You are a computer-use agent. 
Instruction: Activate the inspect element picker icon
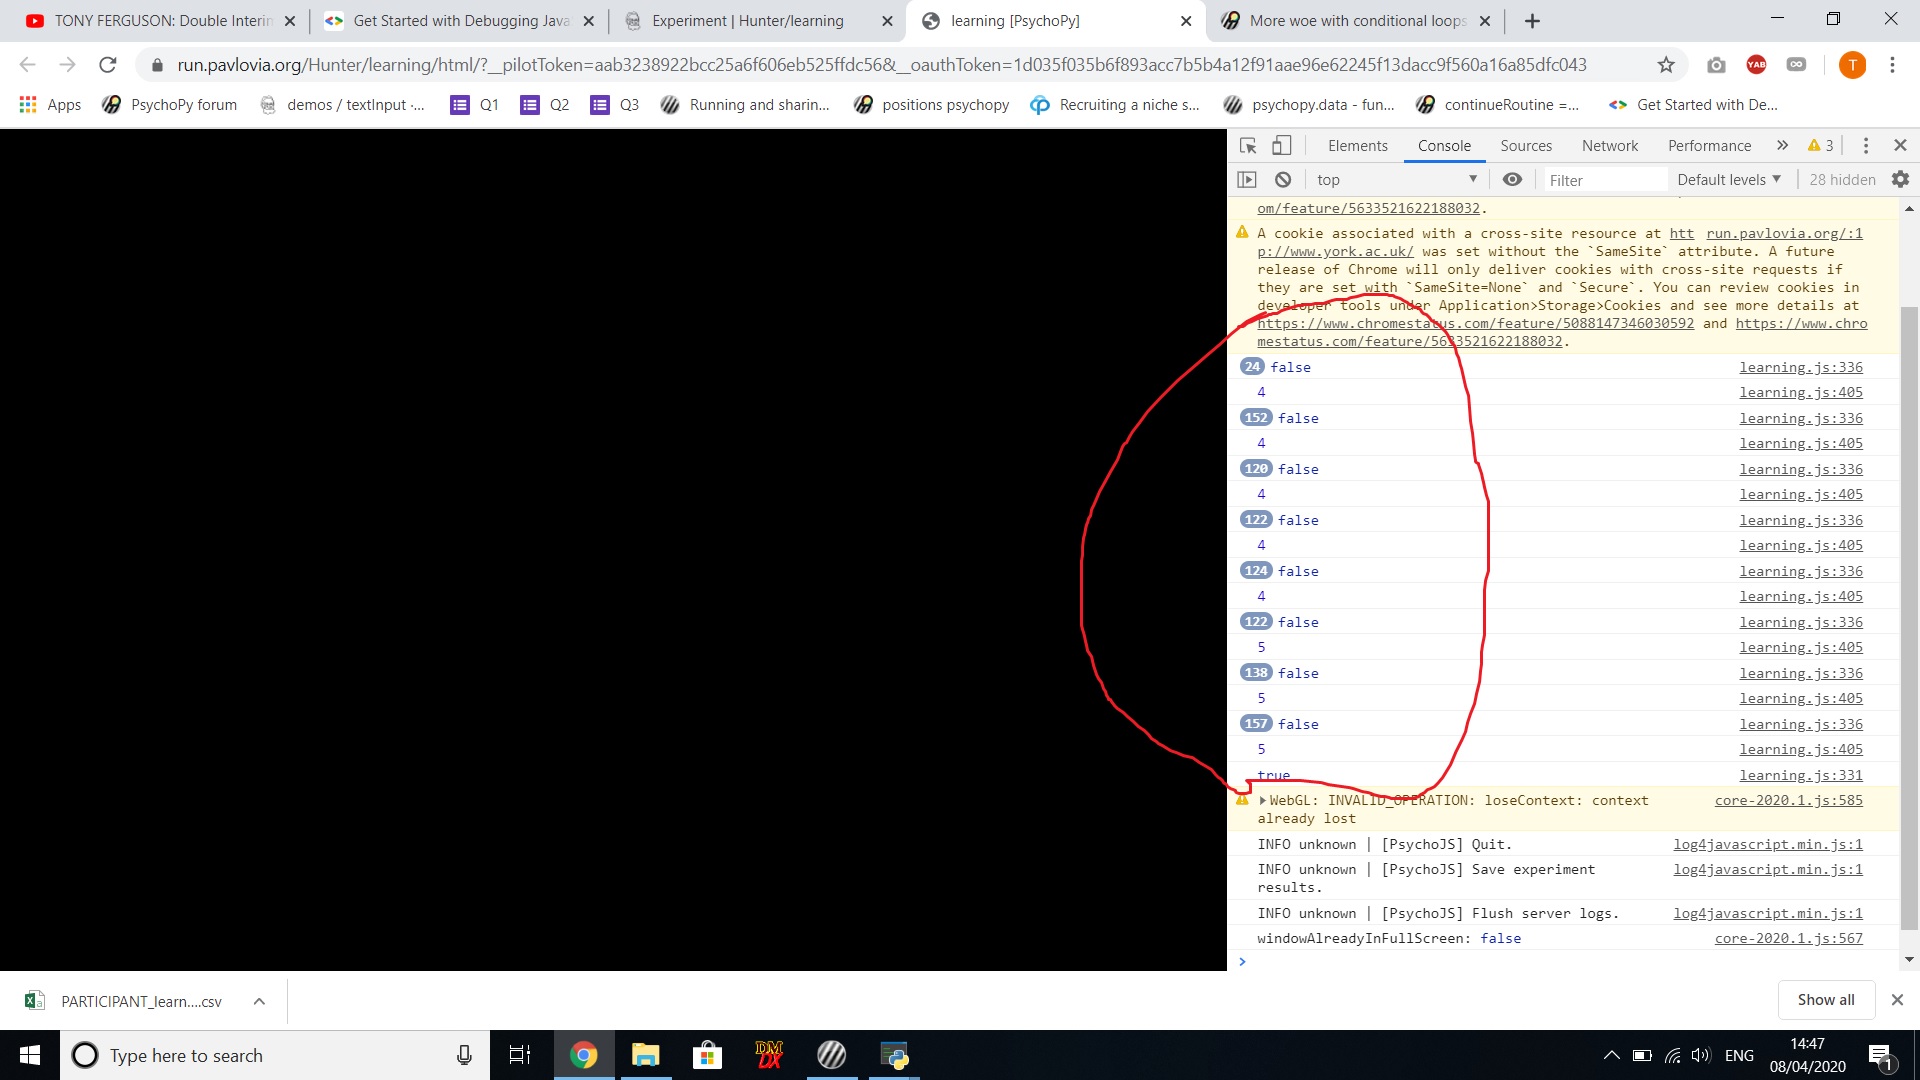pyautogui.click(x=1248, y=146)
